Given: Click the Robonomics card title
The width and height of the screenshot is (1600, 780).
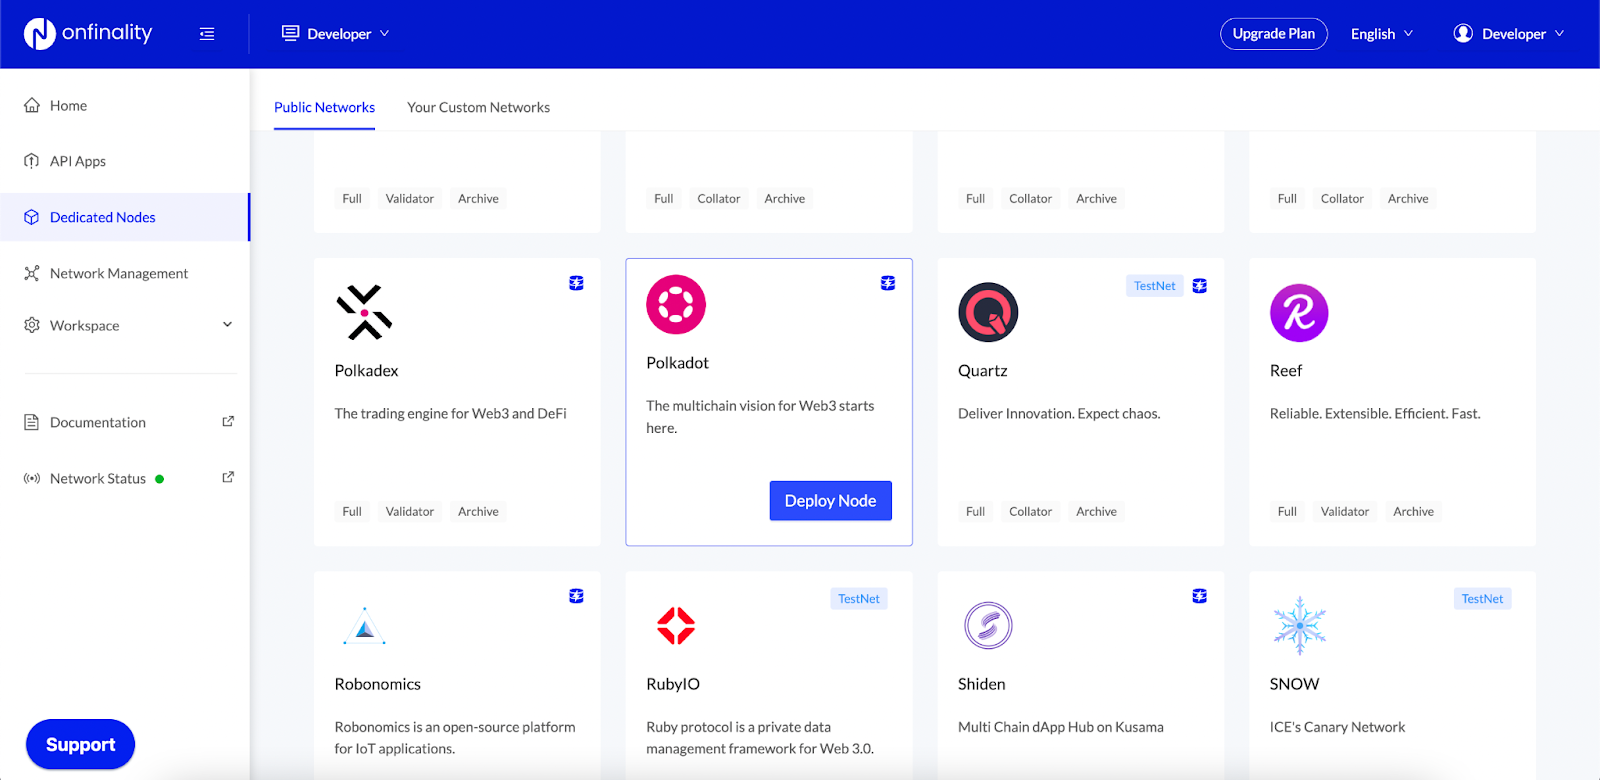Looking at the screenshot, I should [x=378, y=684].
